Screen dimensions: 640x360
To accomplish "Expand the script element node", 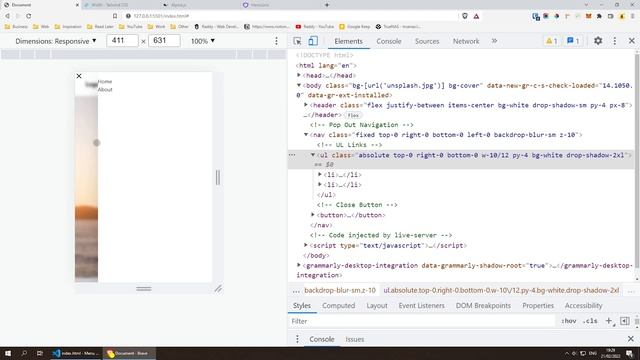I will tap(306, 245).
